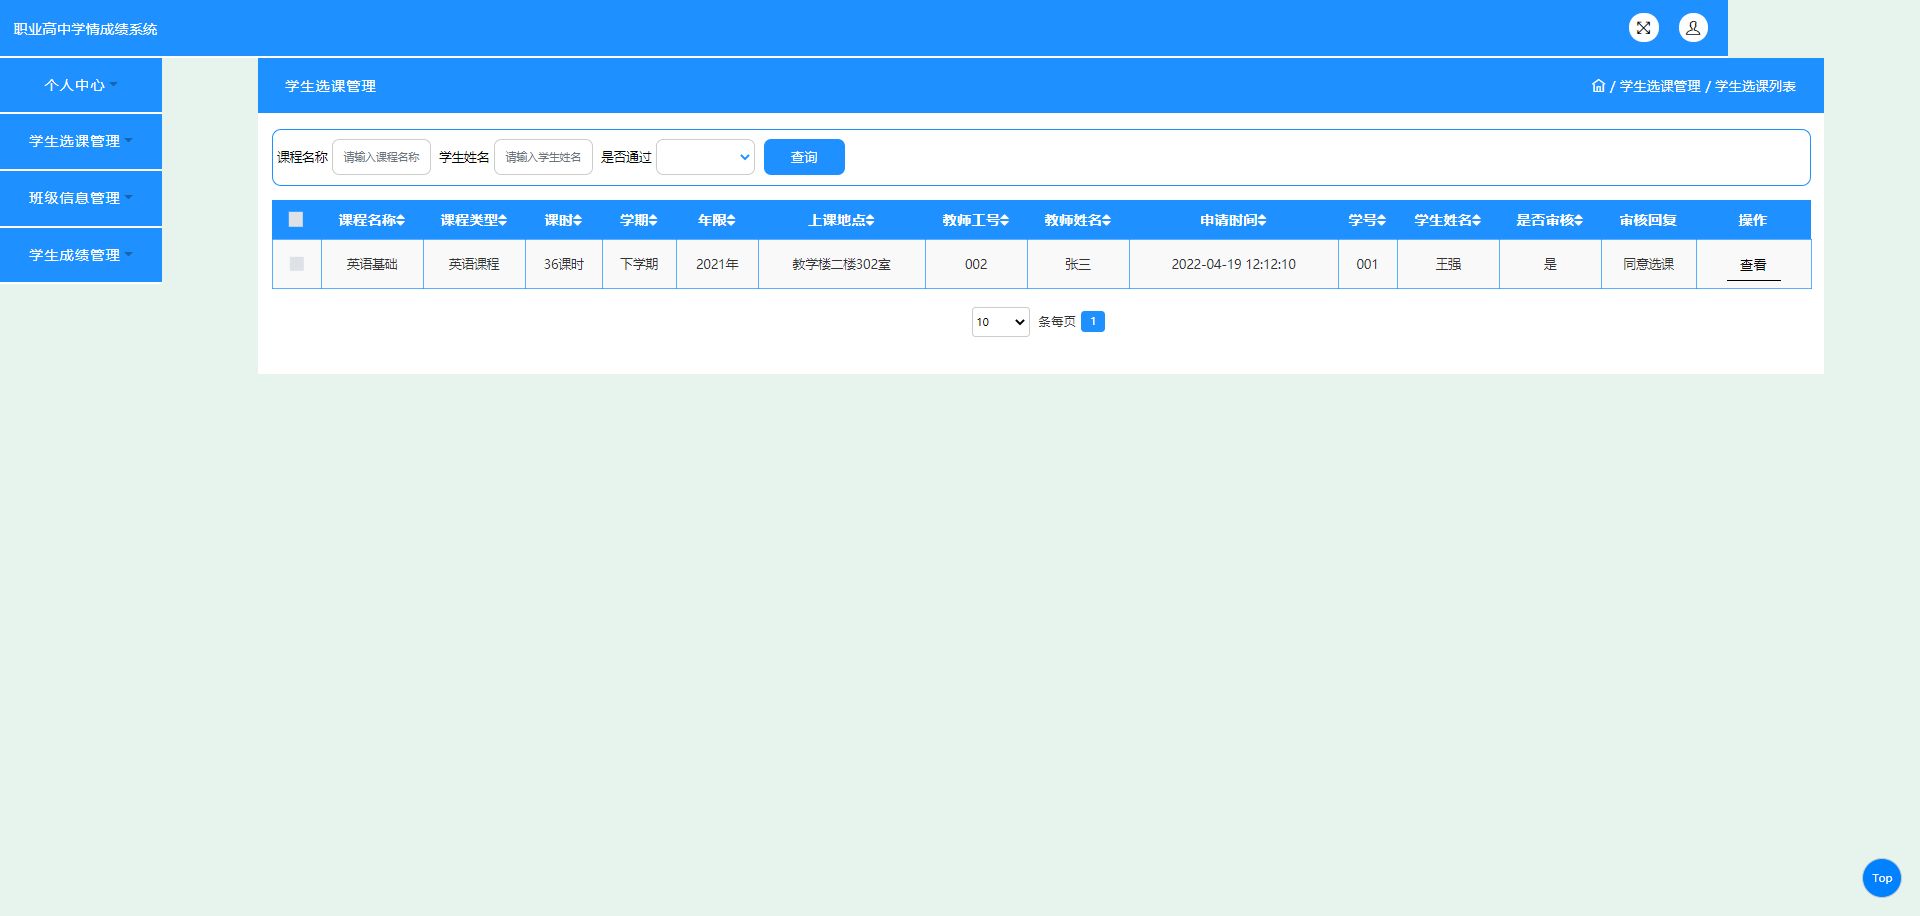Go to page 1 in pagination
Screen dimensions: 1920x916
pyautogui.click(x=1093, y=321)
